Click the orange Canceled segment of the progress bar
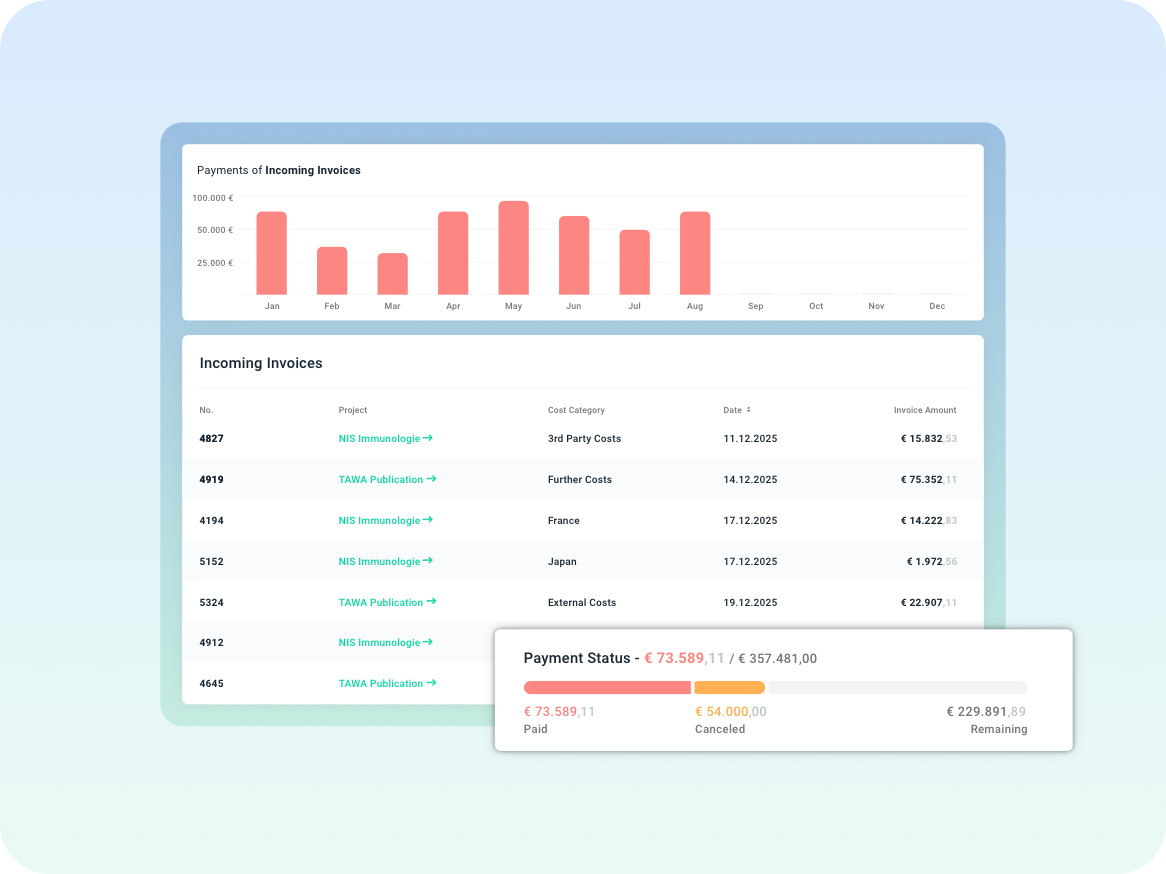Image resolution: width=1166 pixels, height=874 pixels. [x=731, y=687]
